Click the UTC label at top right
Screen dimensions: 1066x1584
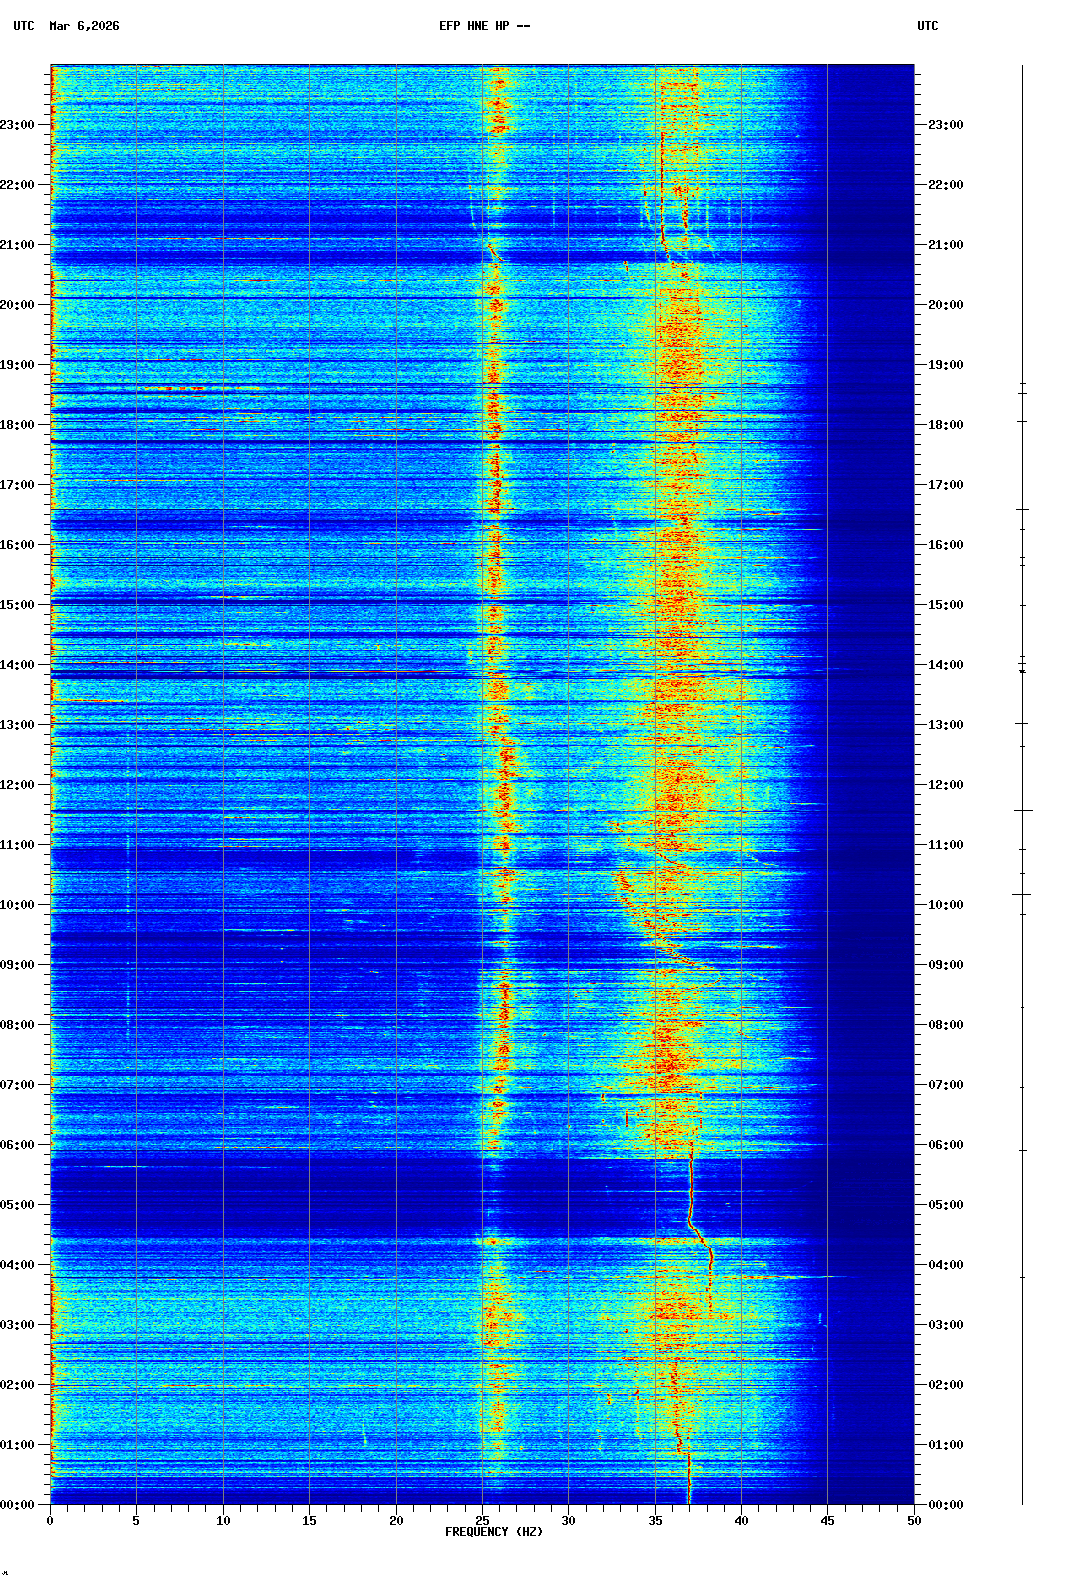(x=927, y=26)
